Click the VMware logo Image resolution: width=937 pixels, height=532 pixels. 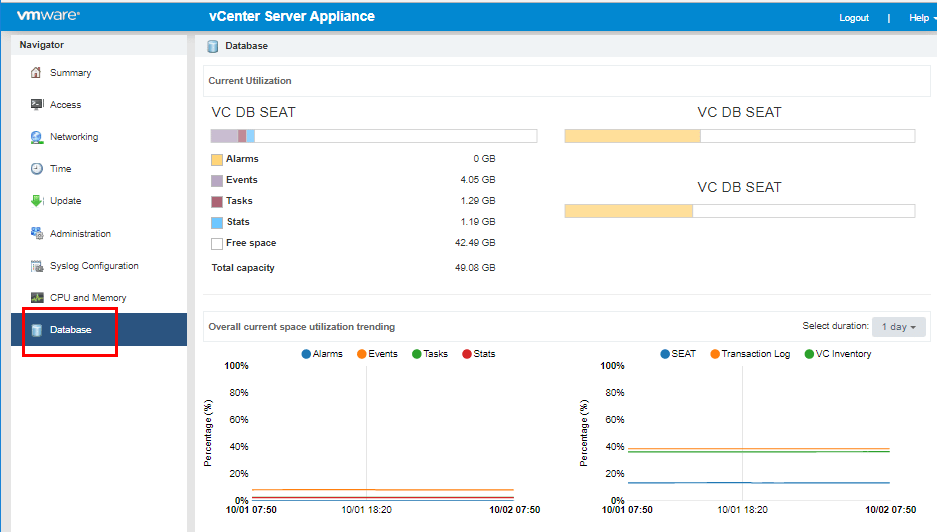click(x=49, y=16)
